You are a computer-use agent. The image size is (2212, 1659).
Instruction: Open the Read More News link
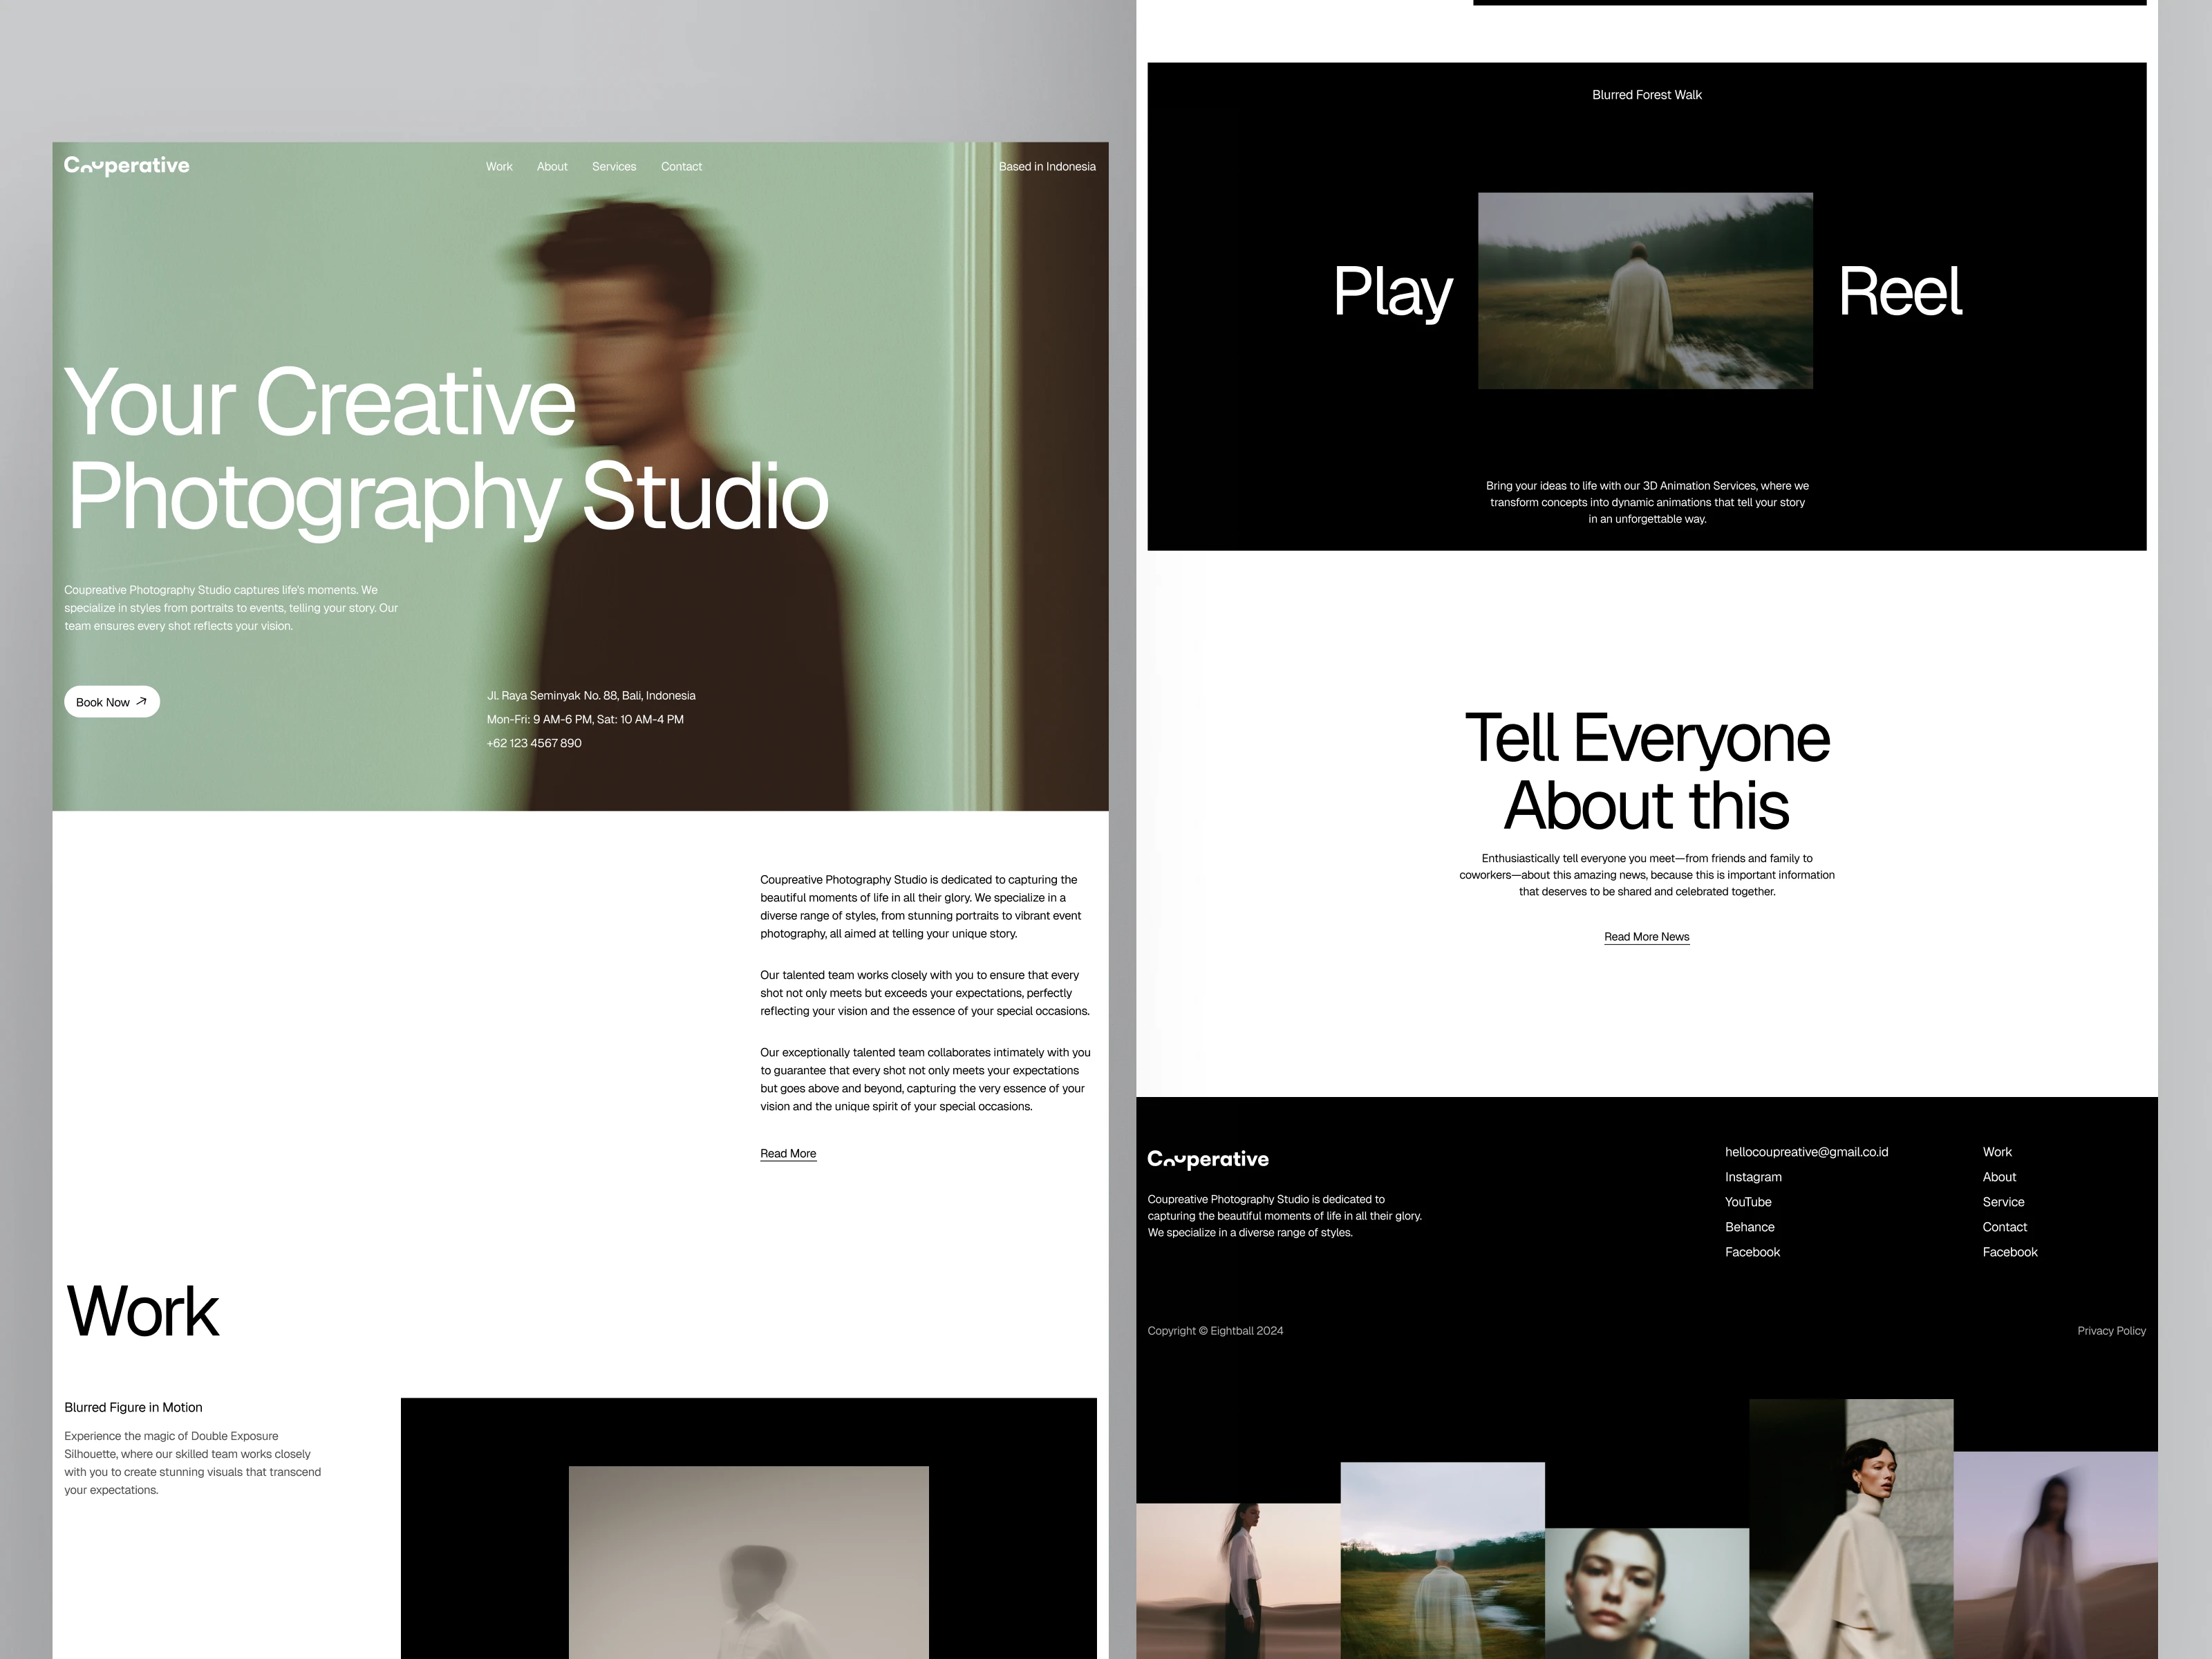(x=1646, y=937)
